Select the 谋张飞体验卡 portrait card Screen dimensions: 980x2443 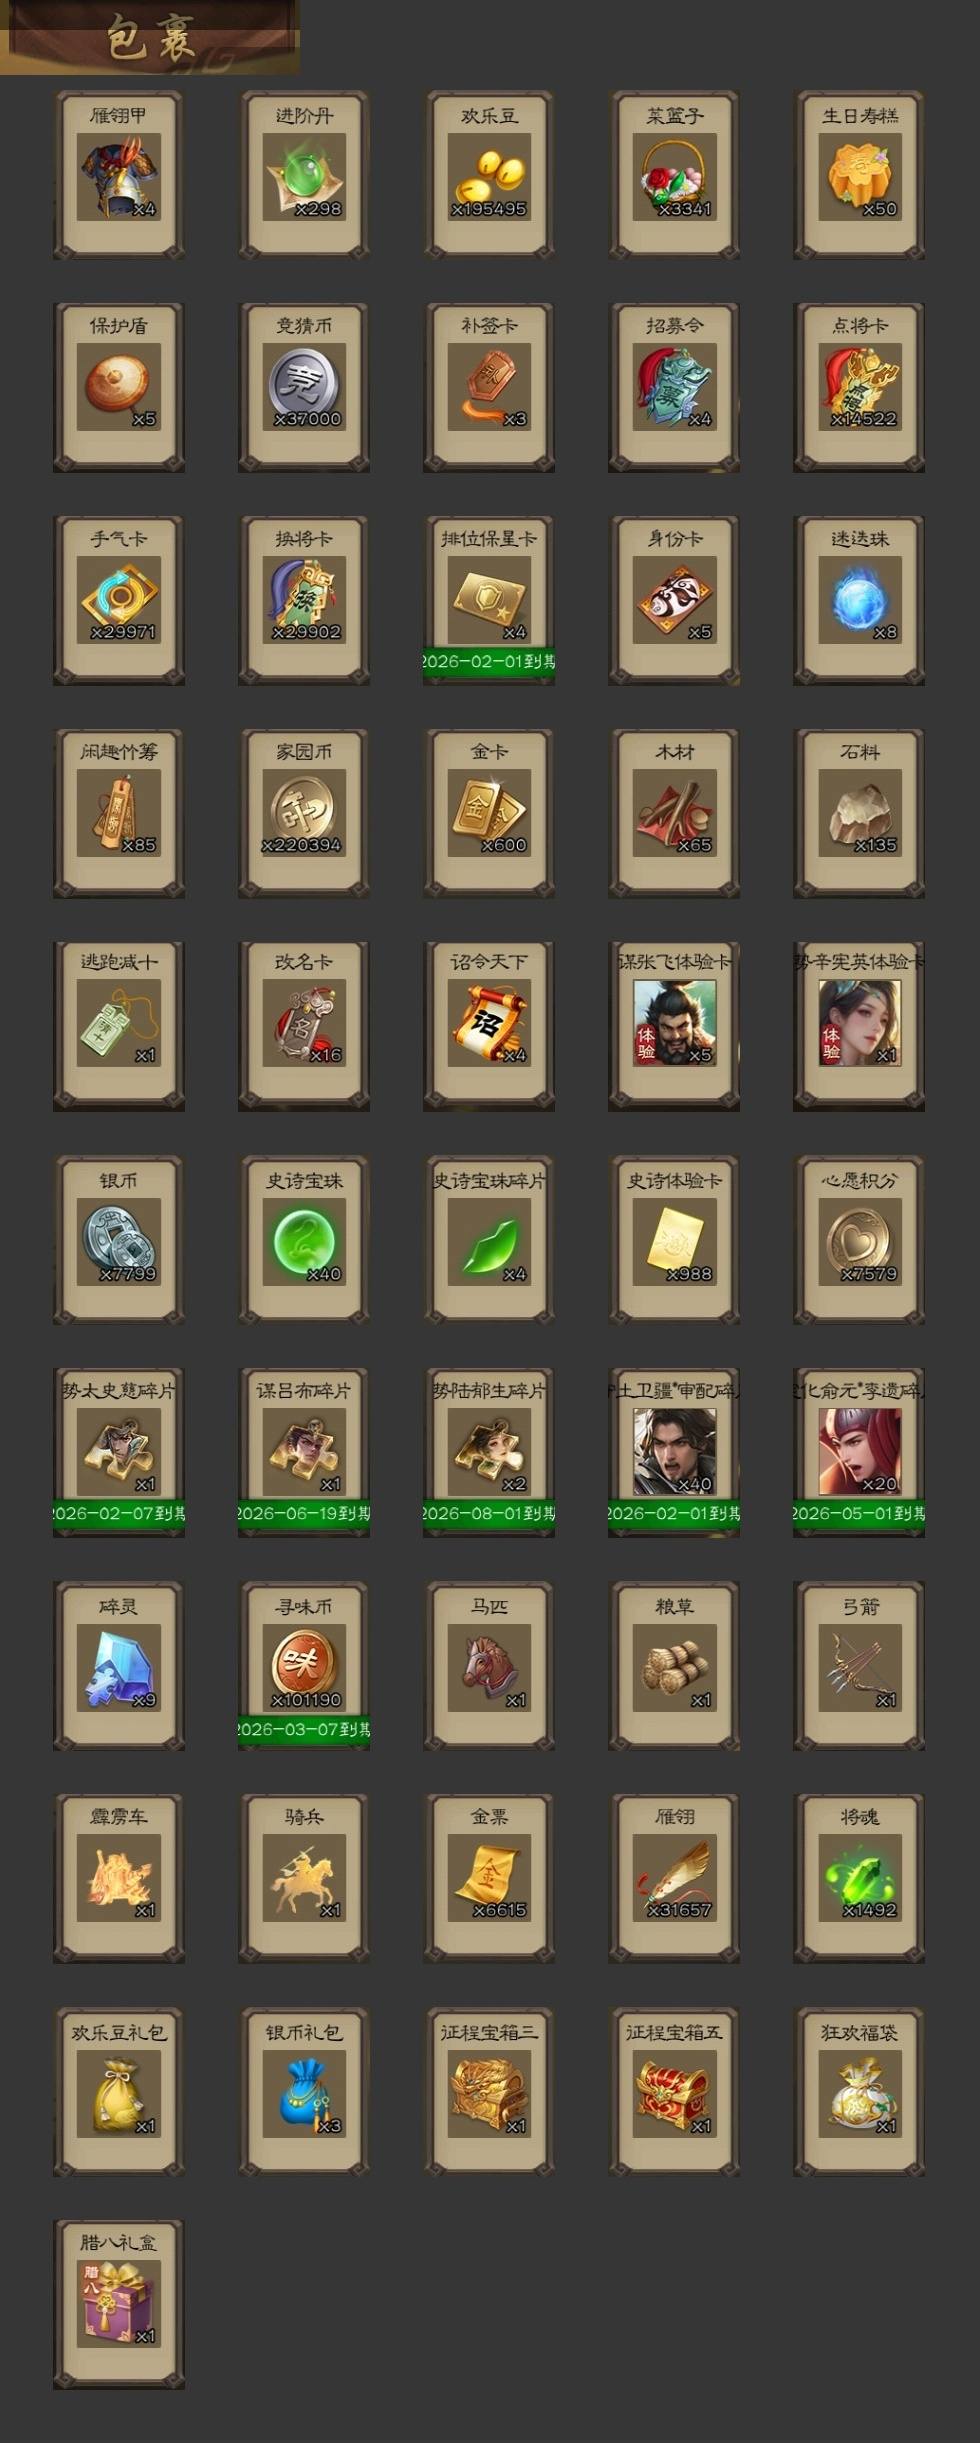tap(674, 1026)
